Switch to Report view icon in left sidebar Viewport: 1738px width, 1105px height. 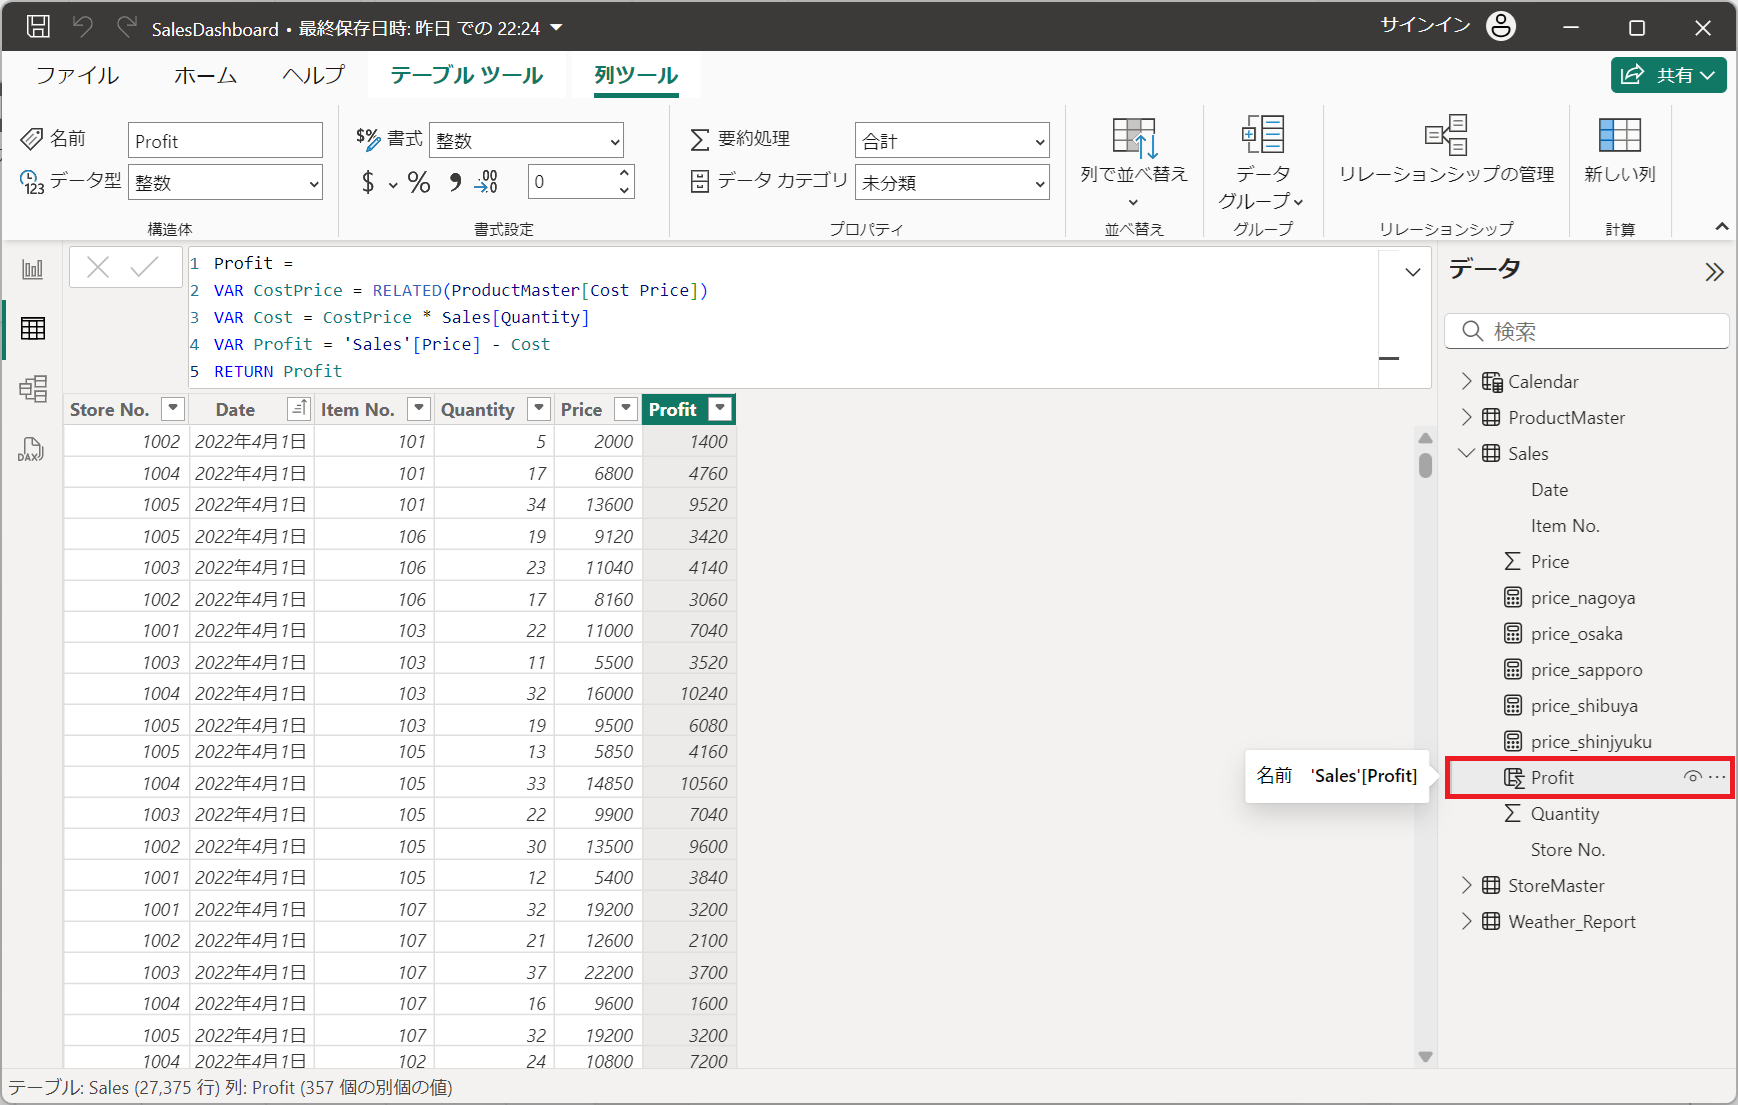[33, 269]
